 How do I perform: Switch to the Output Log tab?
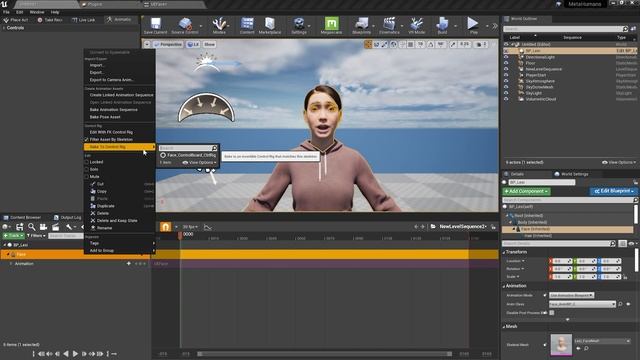coord(68,218)
